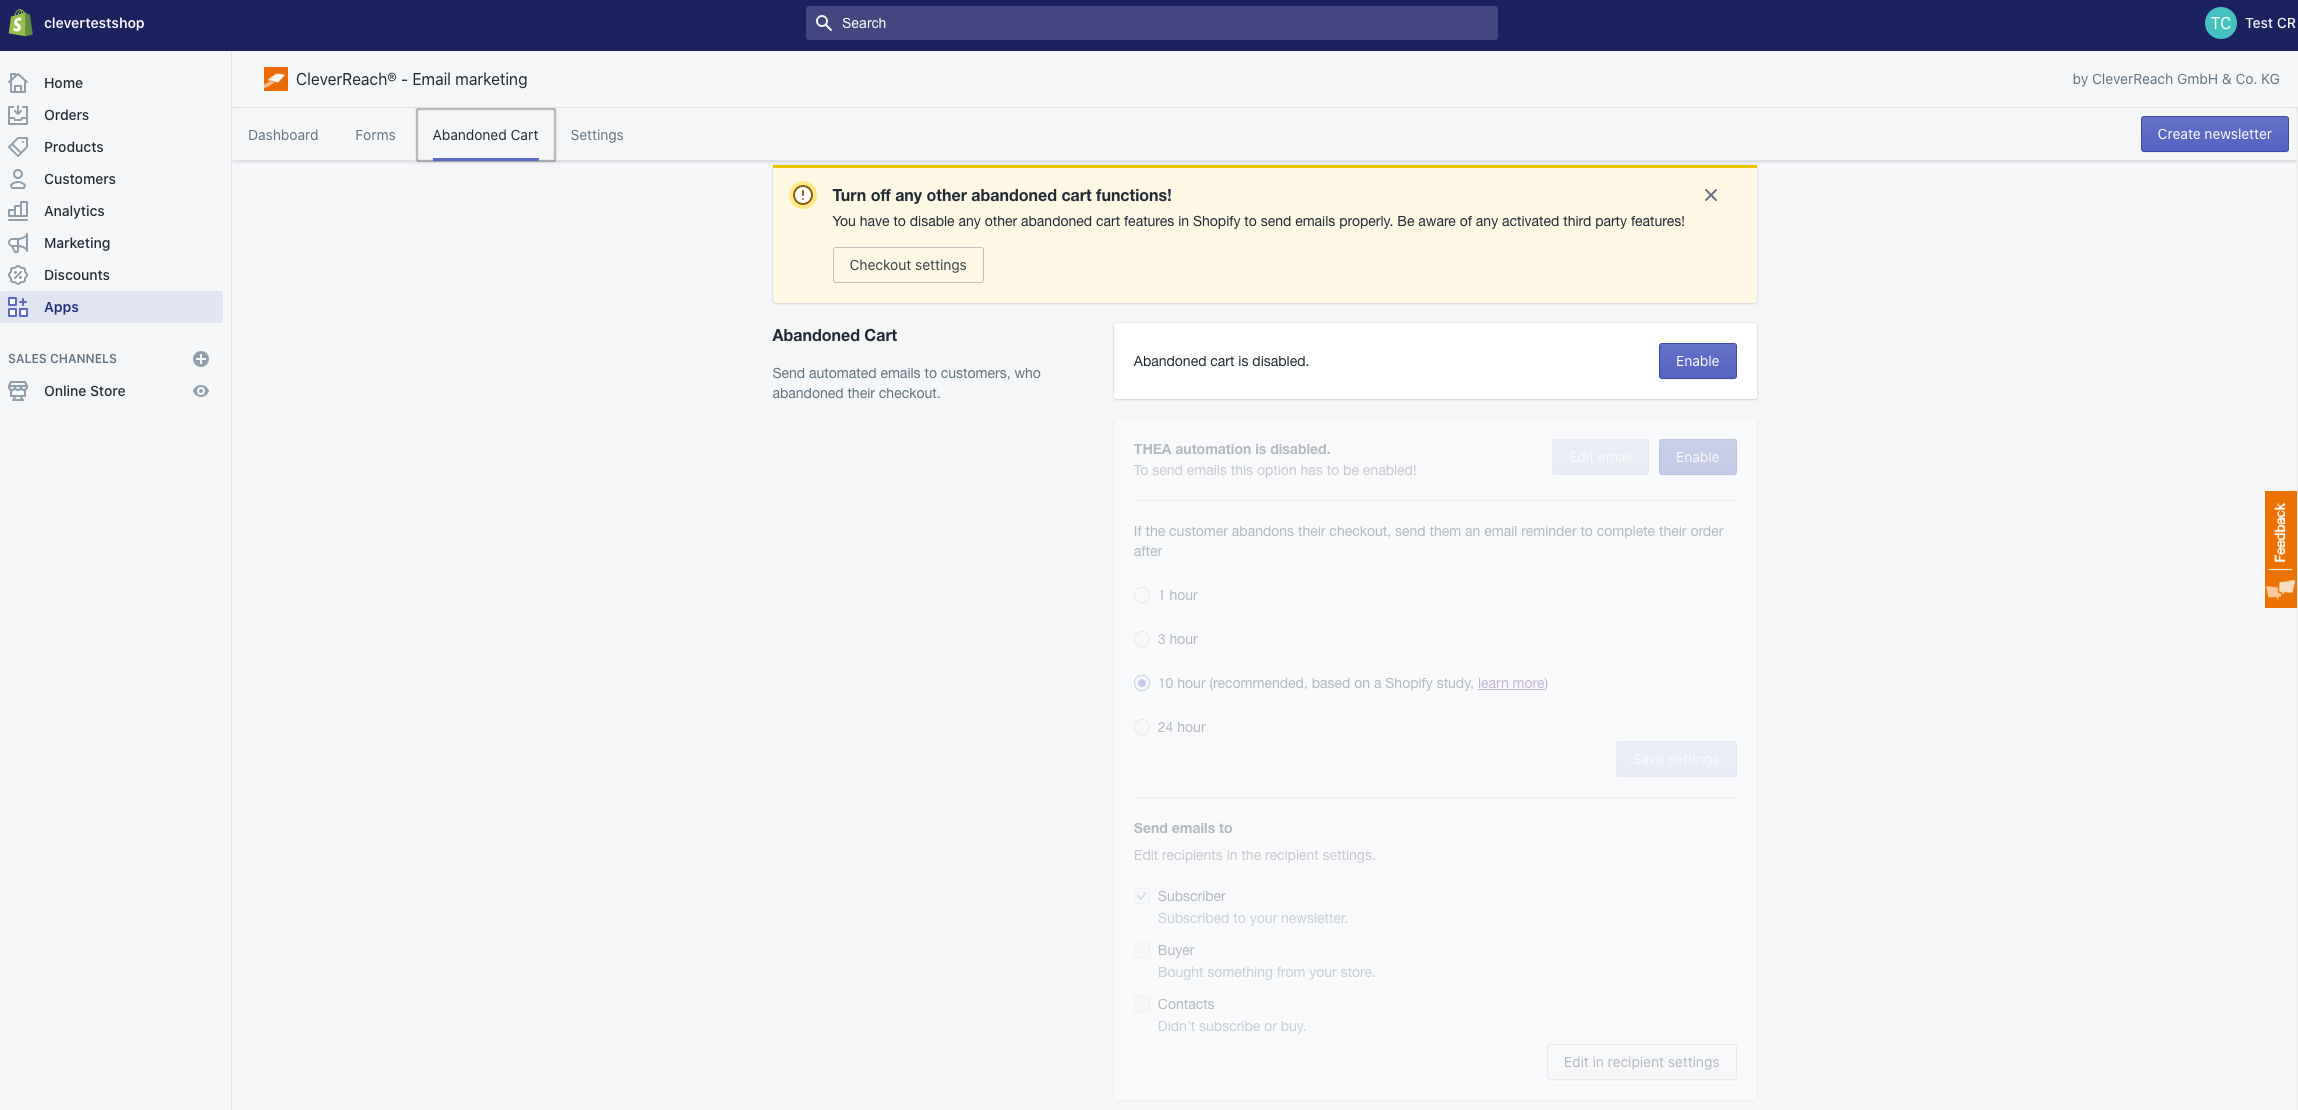Open Home from the sidebar icon
2298x1110 pixels.
[x=18, y=83]
